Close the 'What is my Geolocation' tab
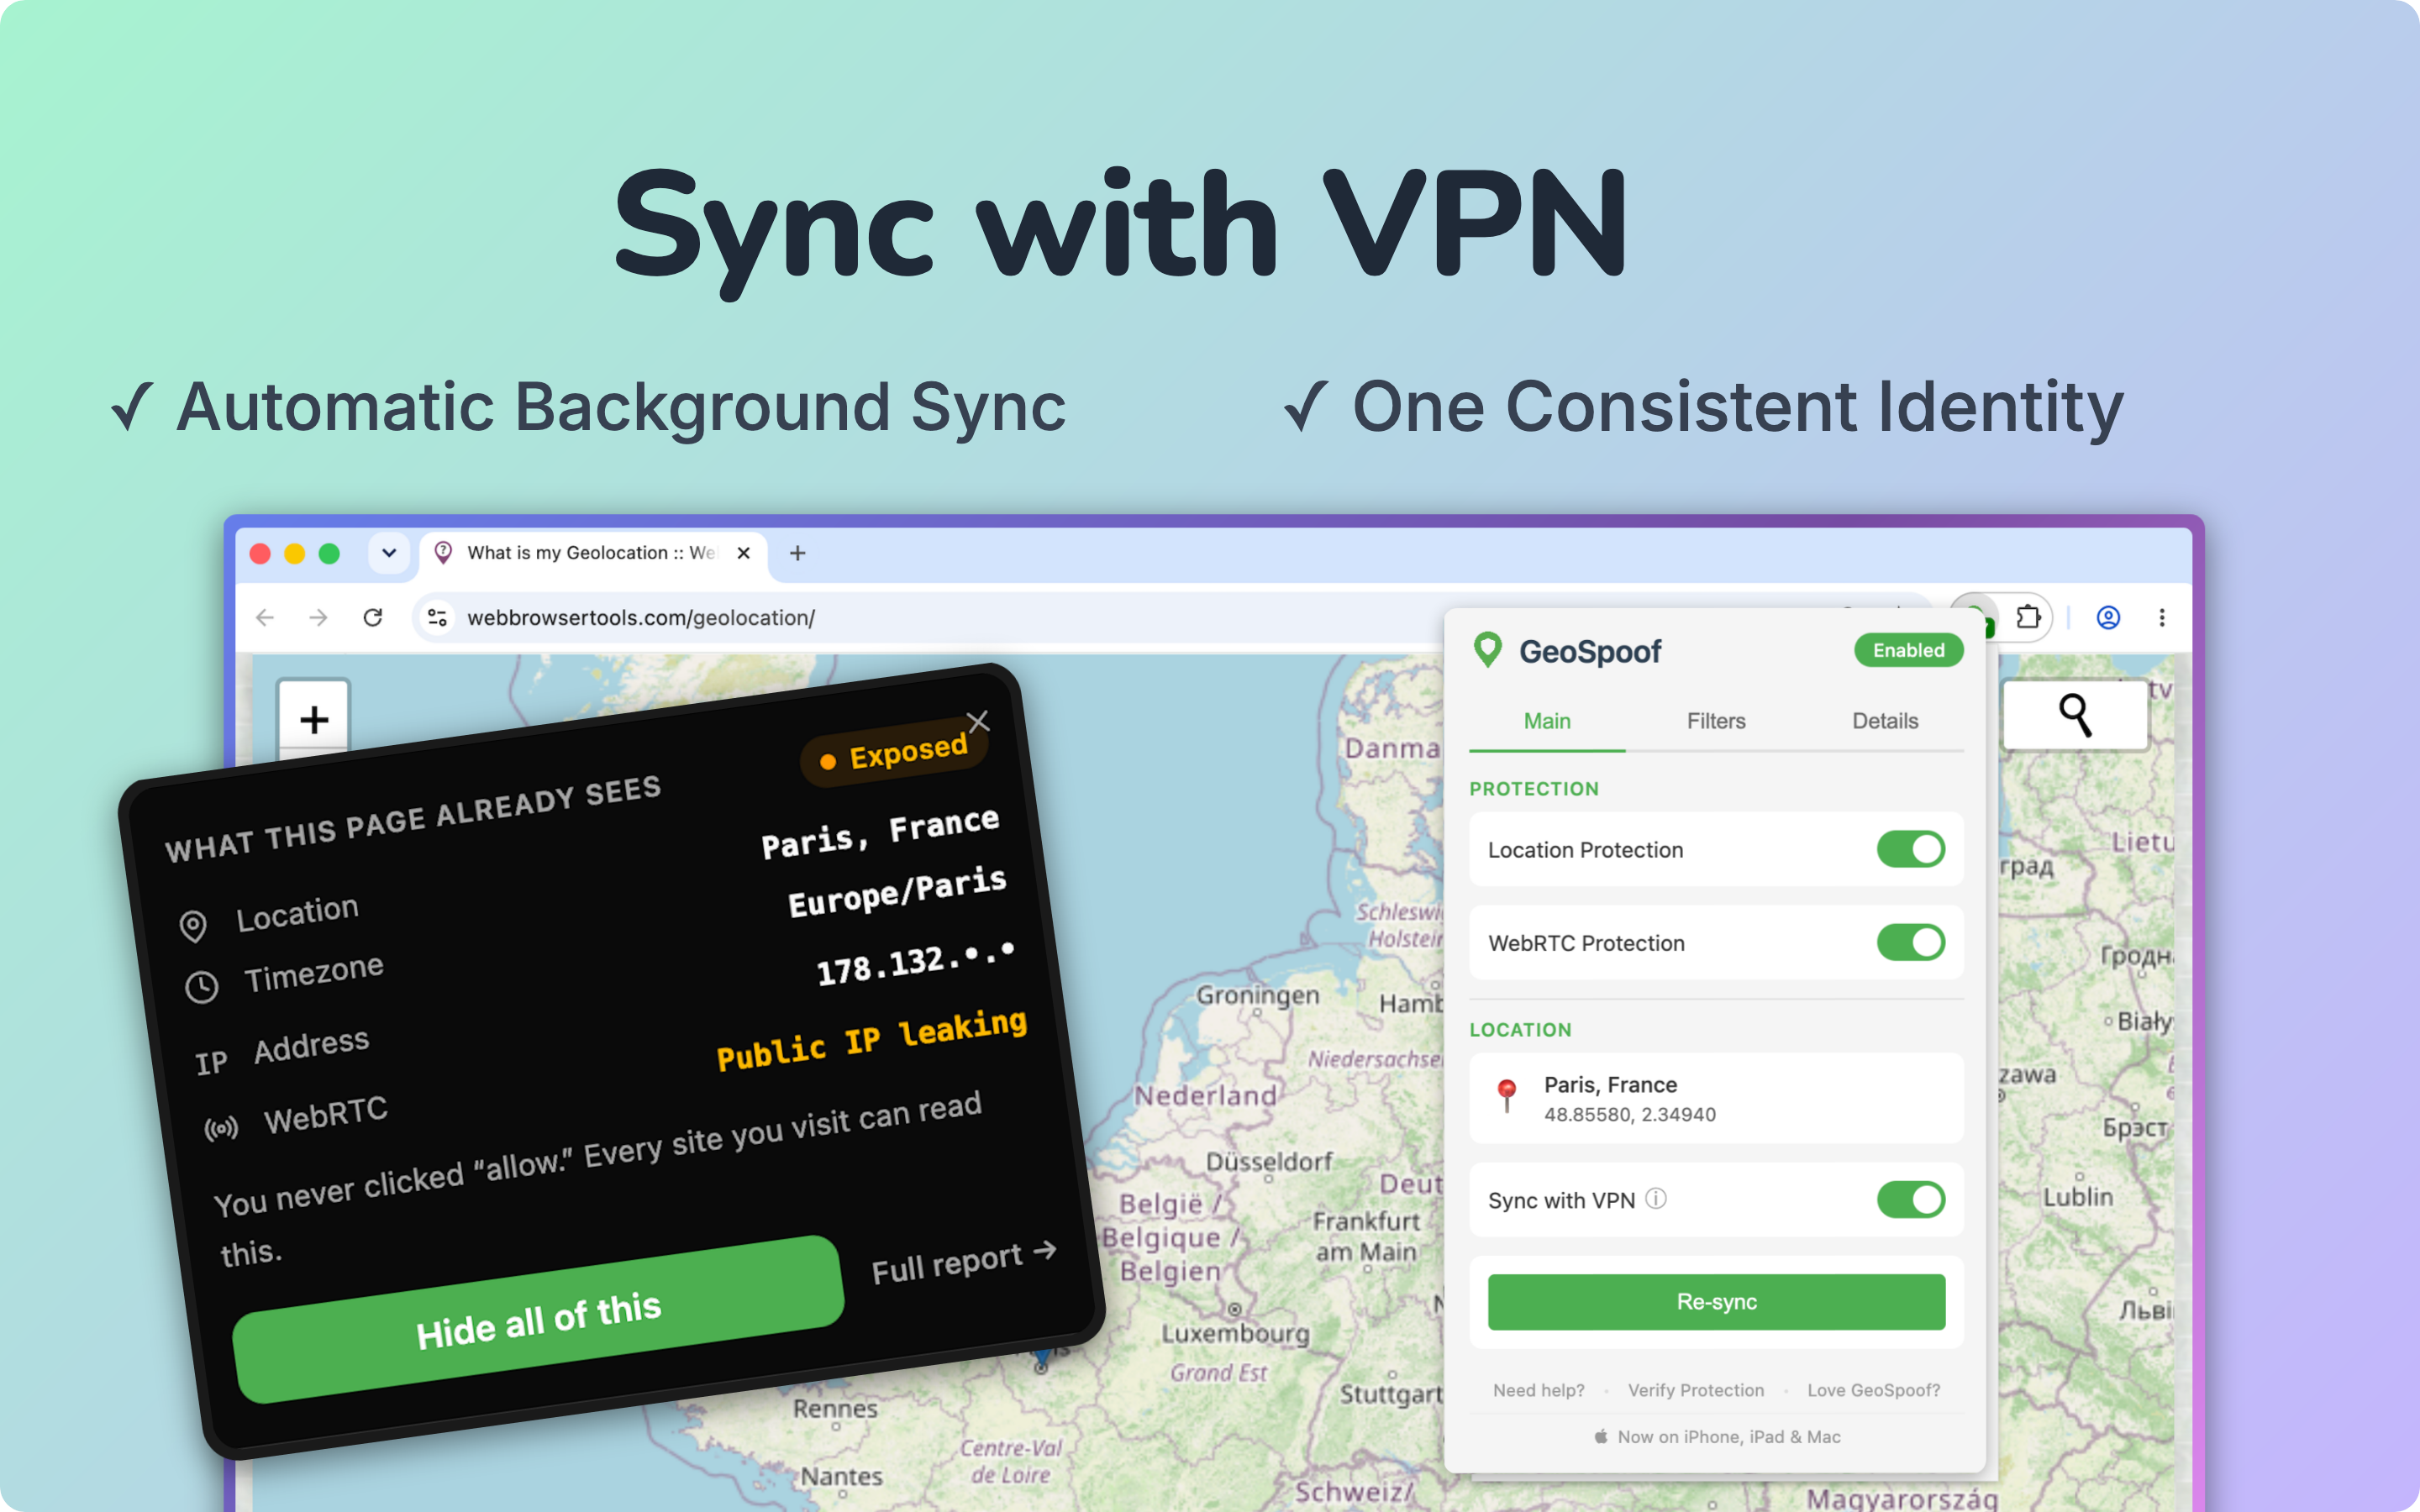The height and width of the screenshot is (1512, 2420). click(743, 553)
